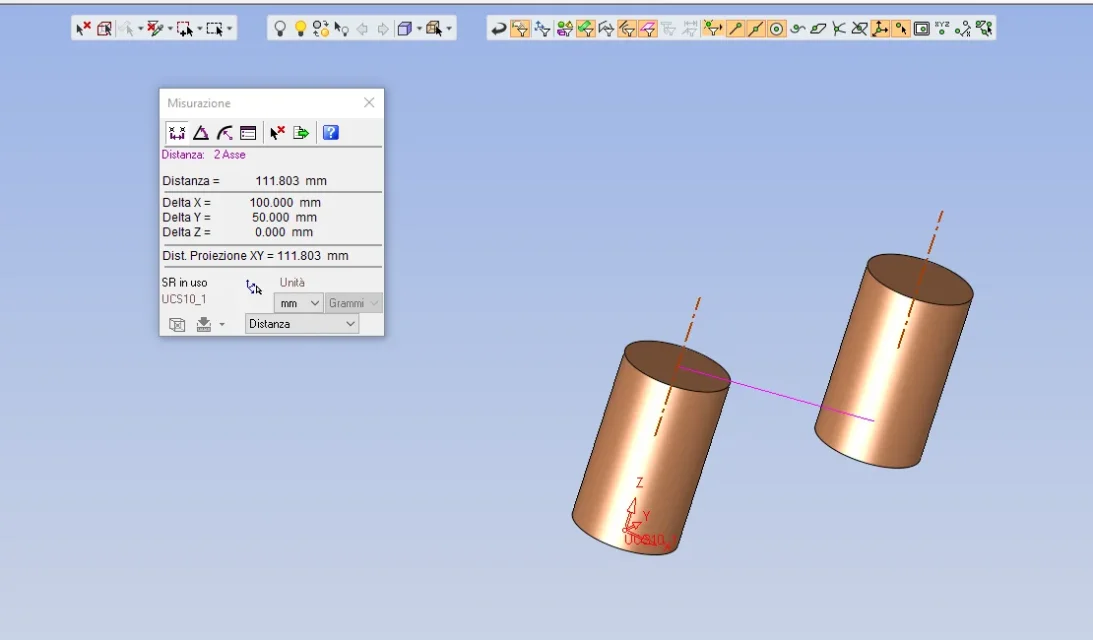Toggle the circle center snap icon
1093x640 pixels.
point(776,29)
